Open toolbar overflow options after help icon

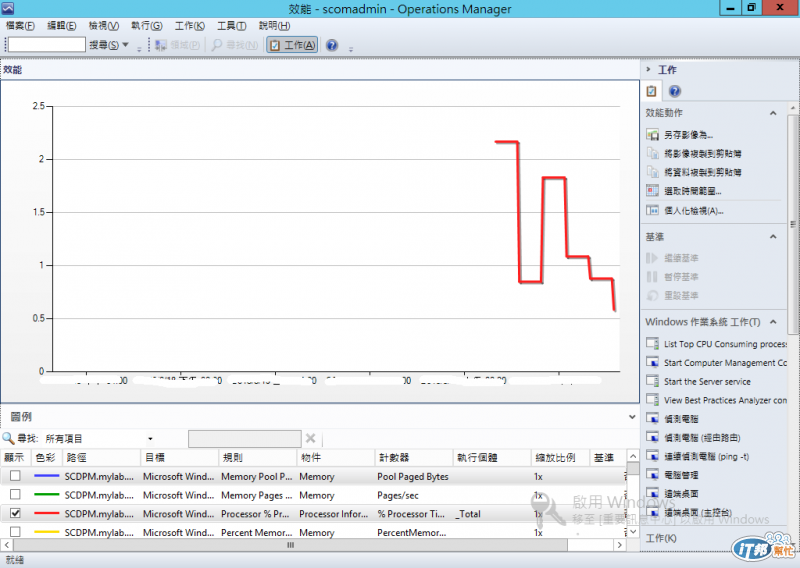click(x=351, y=49)
